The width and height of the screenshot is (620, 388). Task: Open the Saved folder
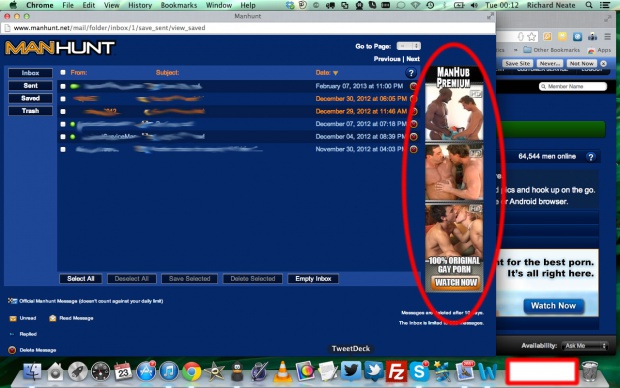(30, 98)
